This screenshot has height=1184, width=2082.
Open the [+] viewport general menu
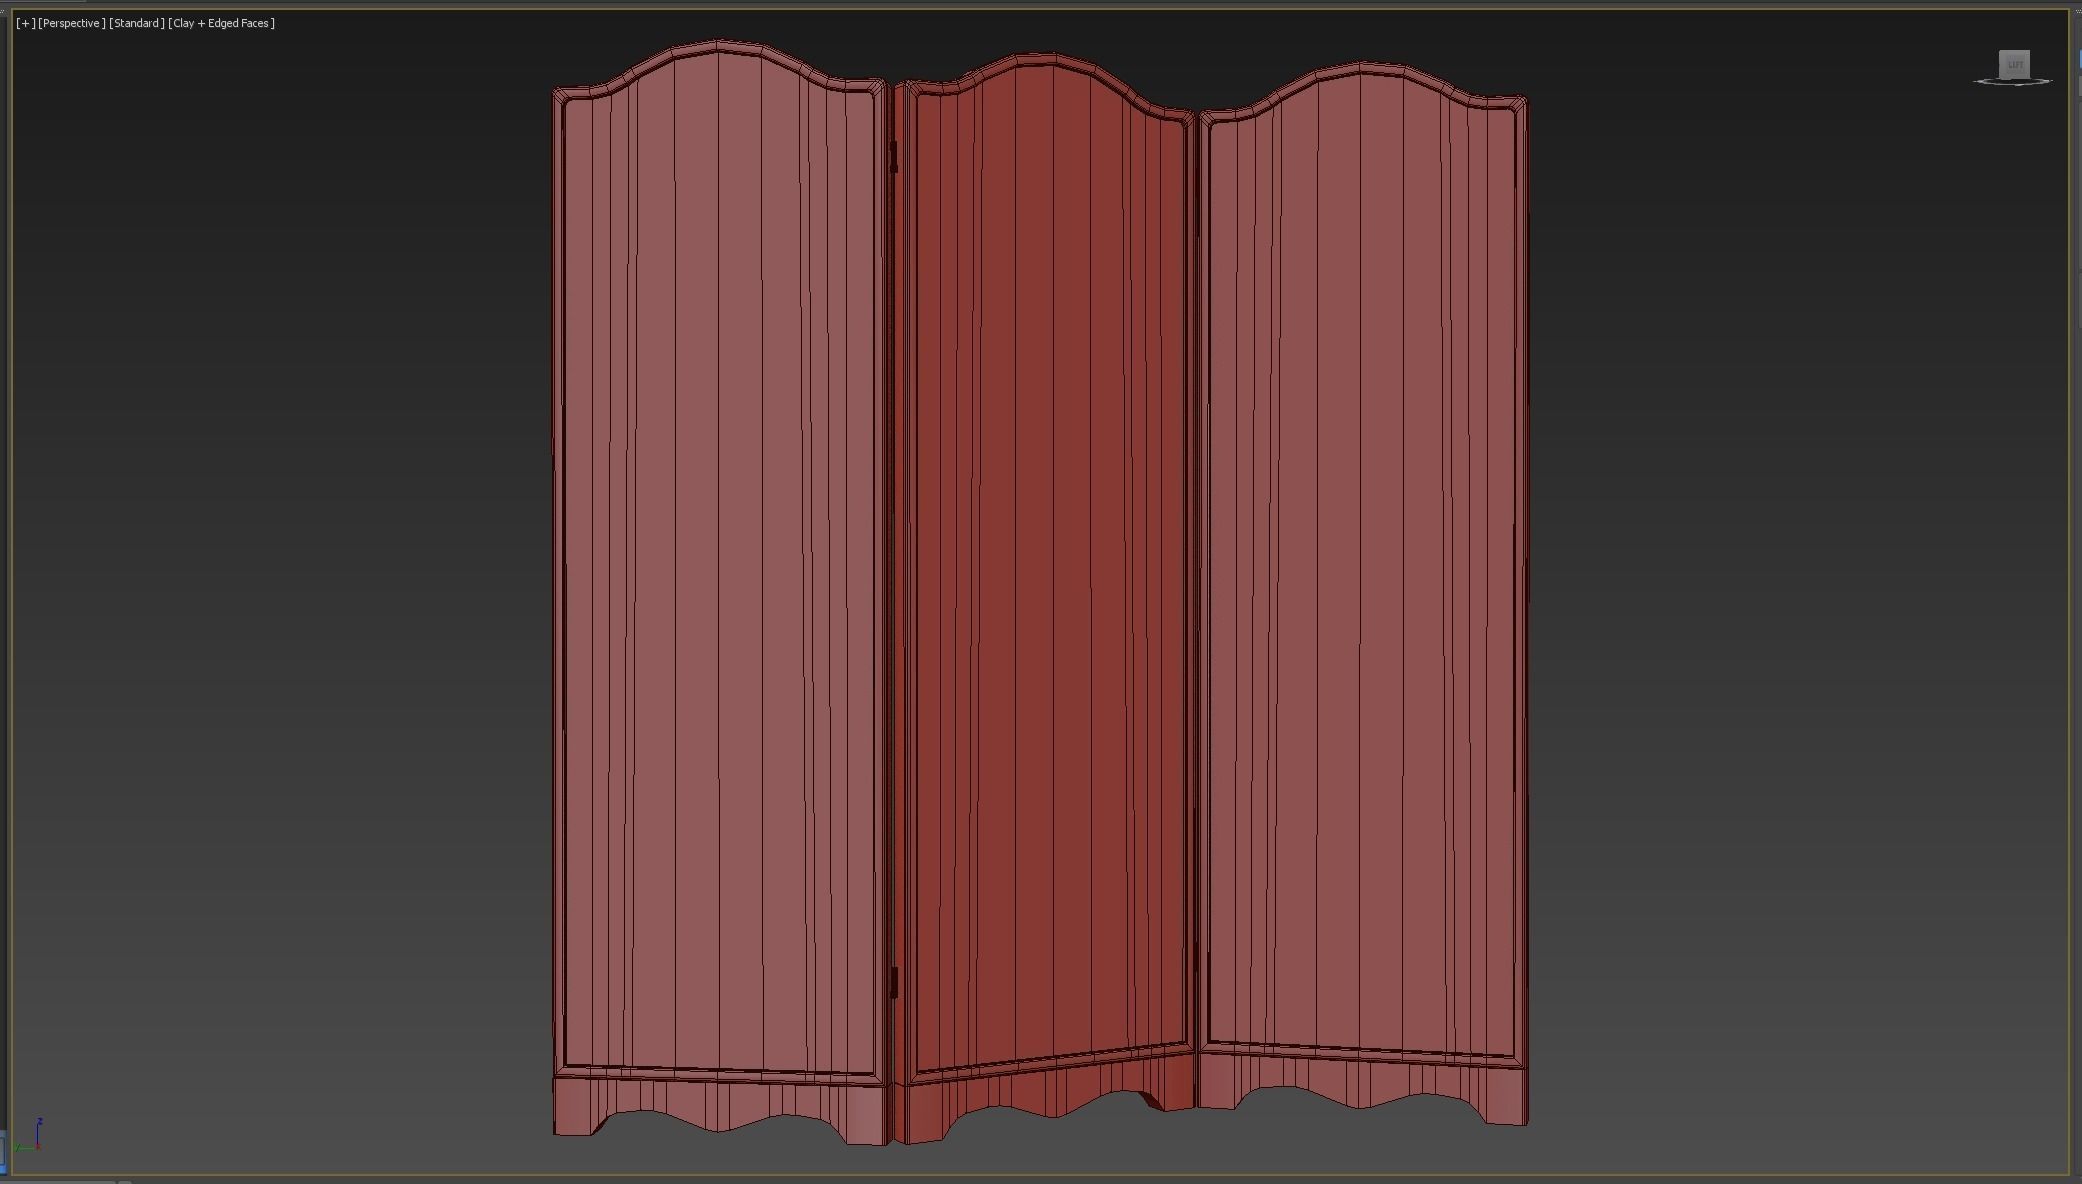point(25,23)
